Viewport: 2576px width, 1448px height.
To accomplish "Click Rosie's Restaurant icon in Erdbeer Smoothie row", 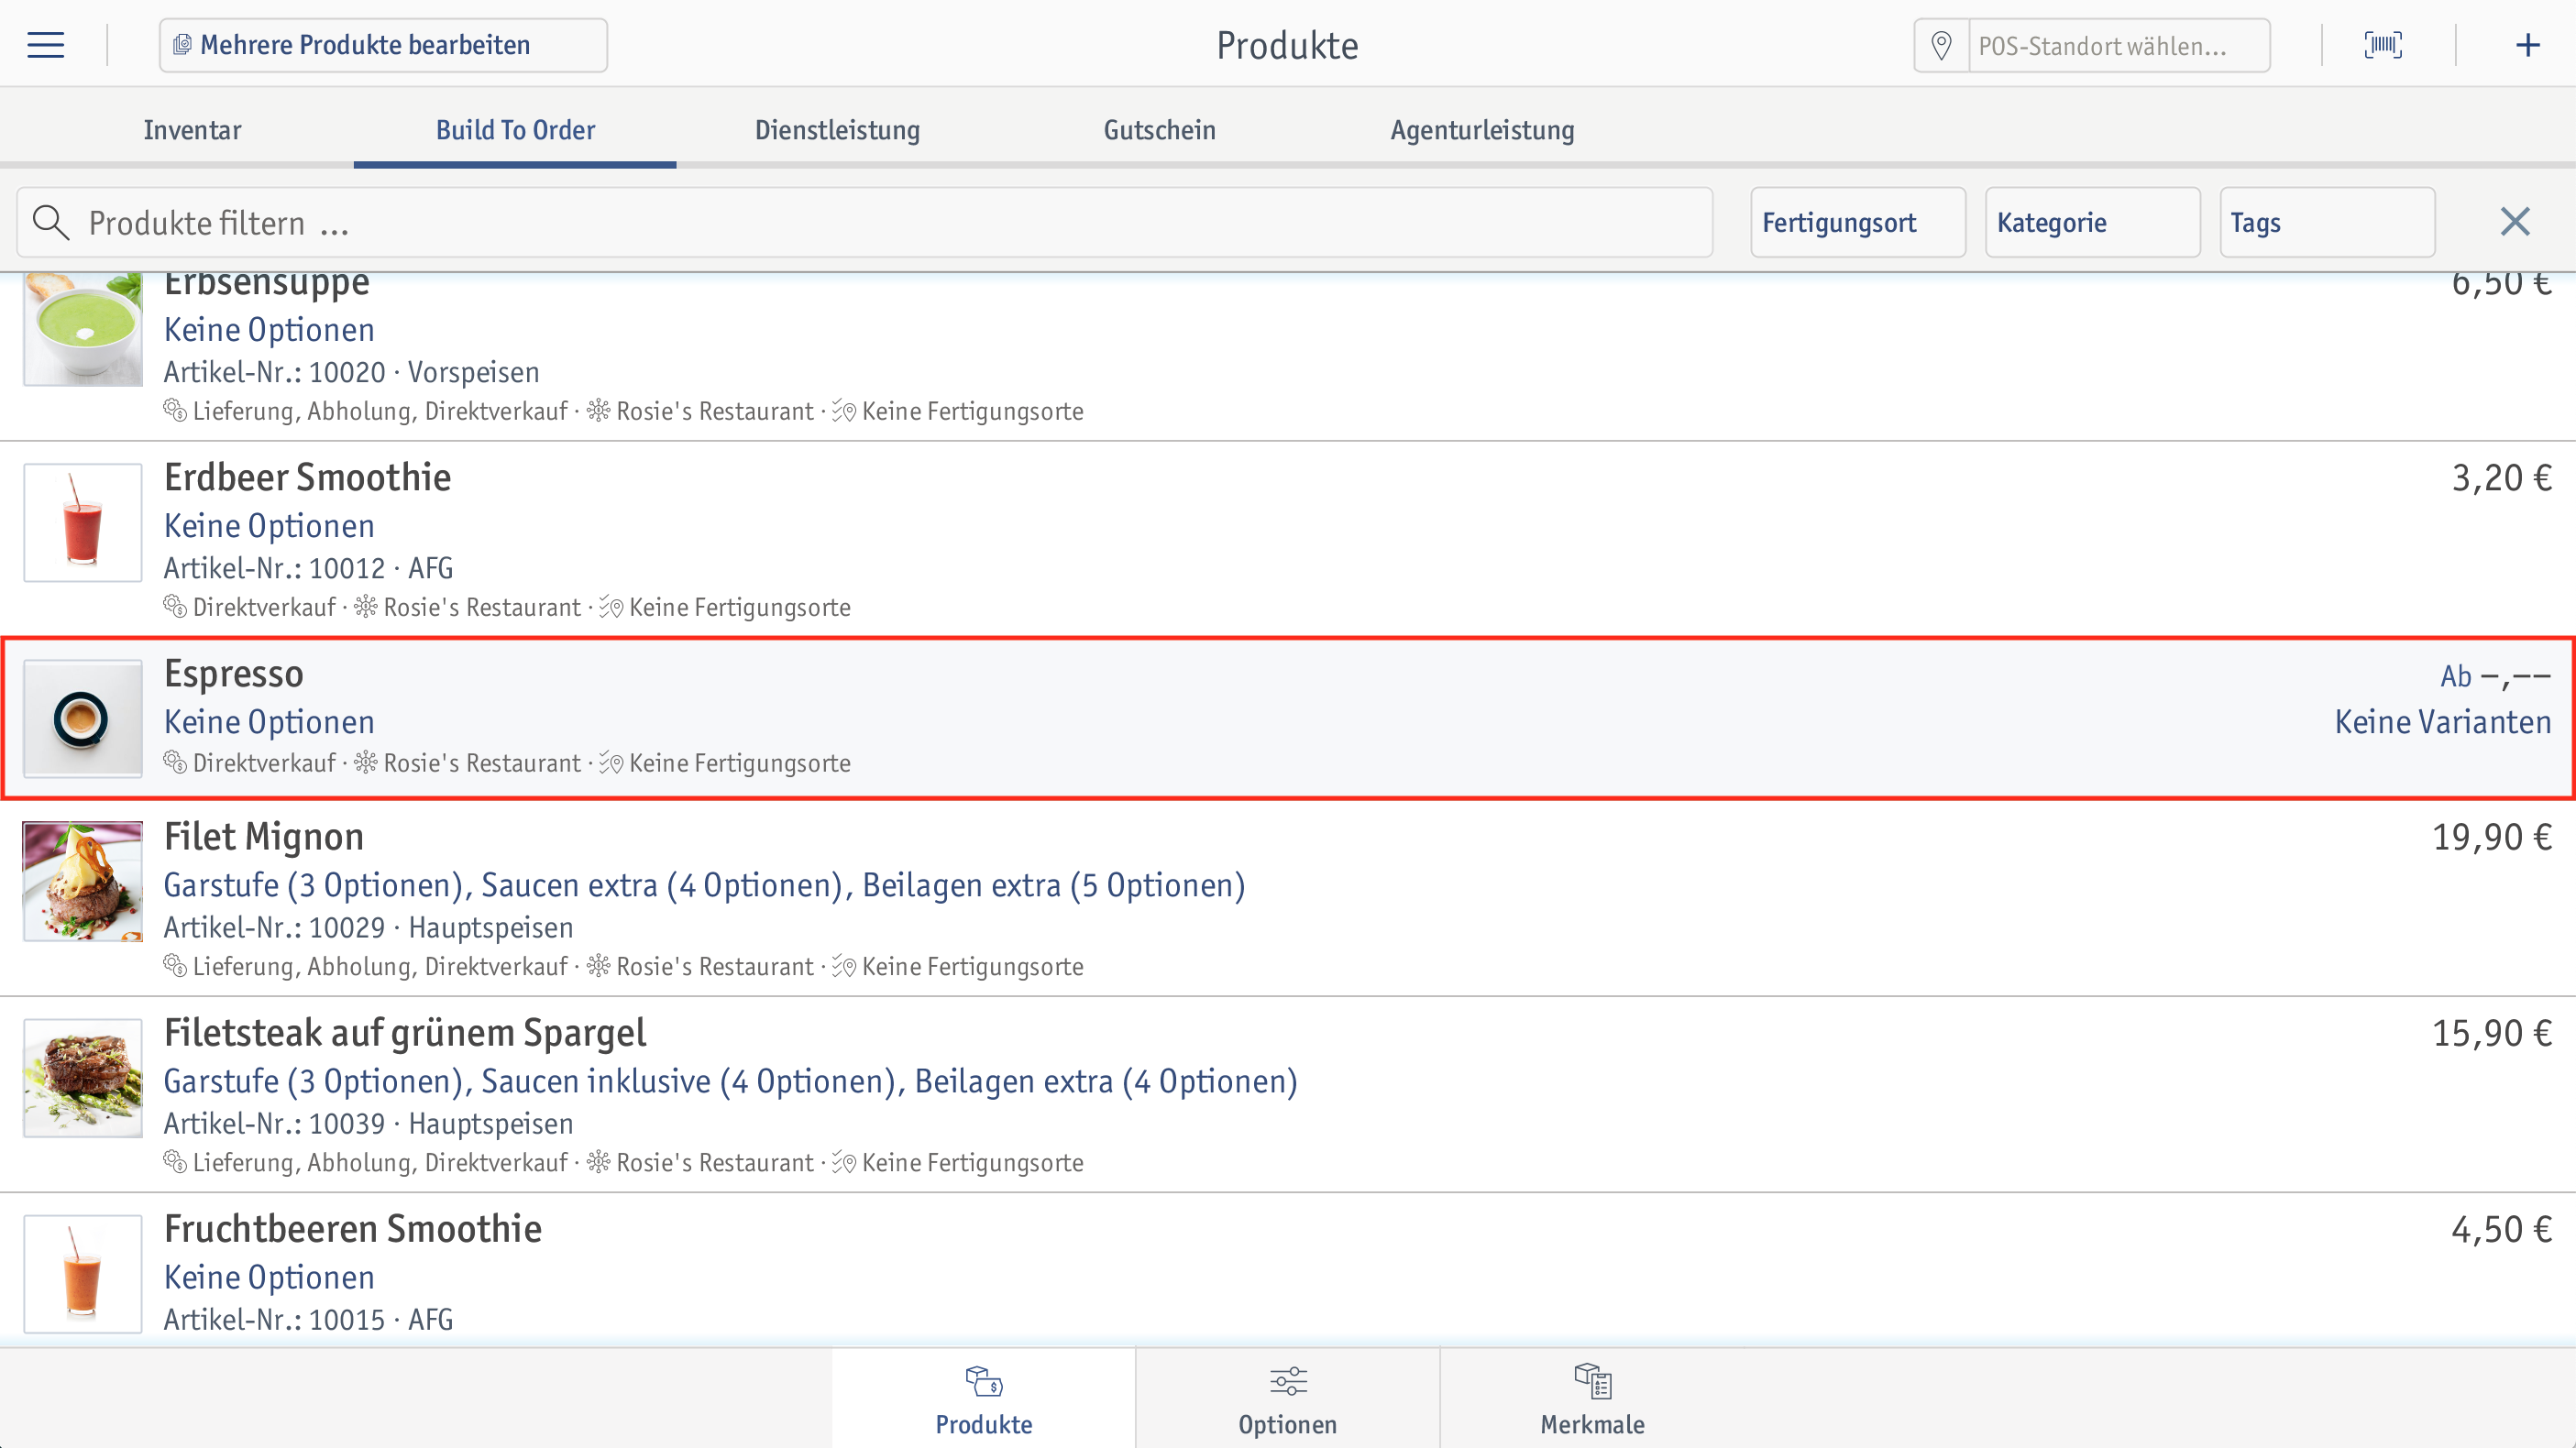I will pos(366,606).
